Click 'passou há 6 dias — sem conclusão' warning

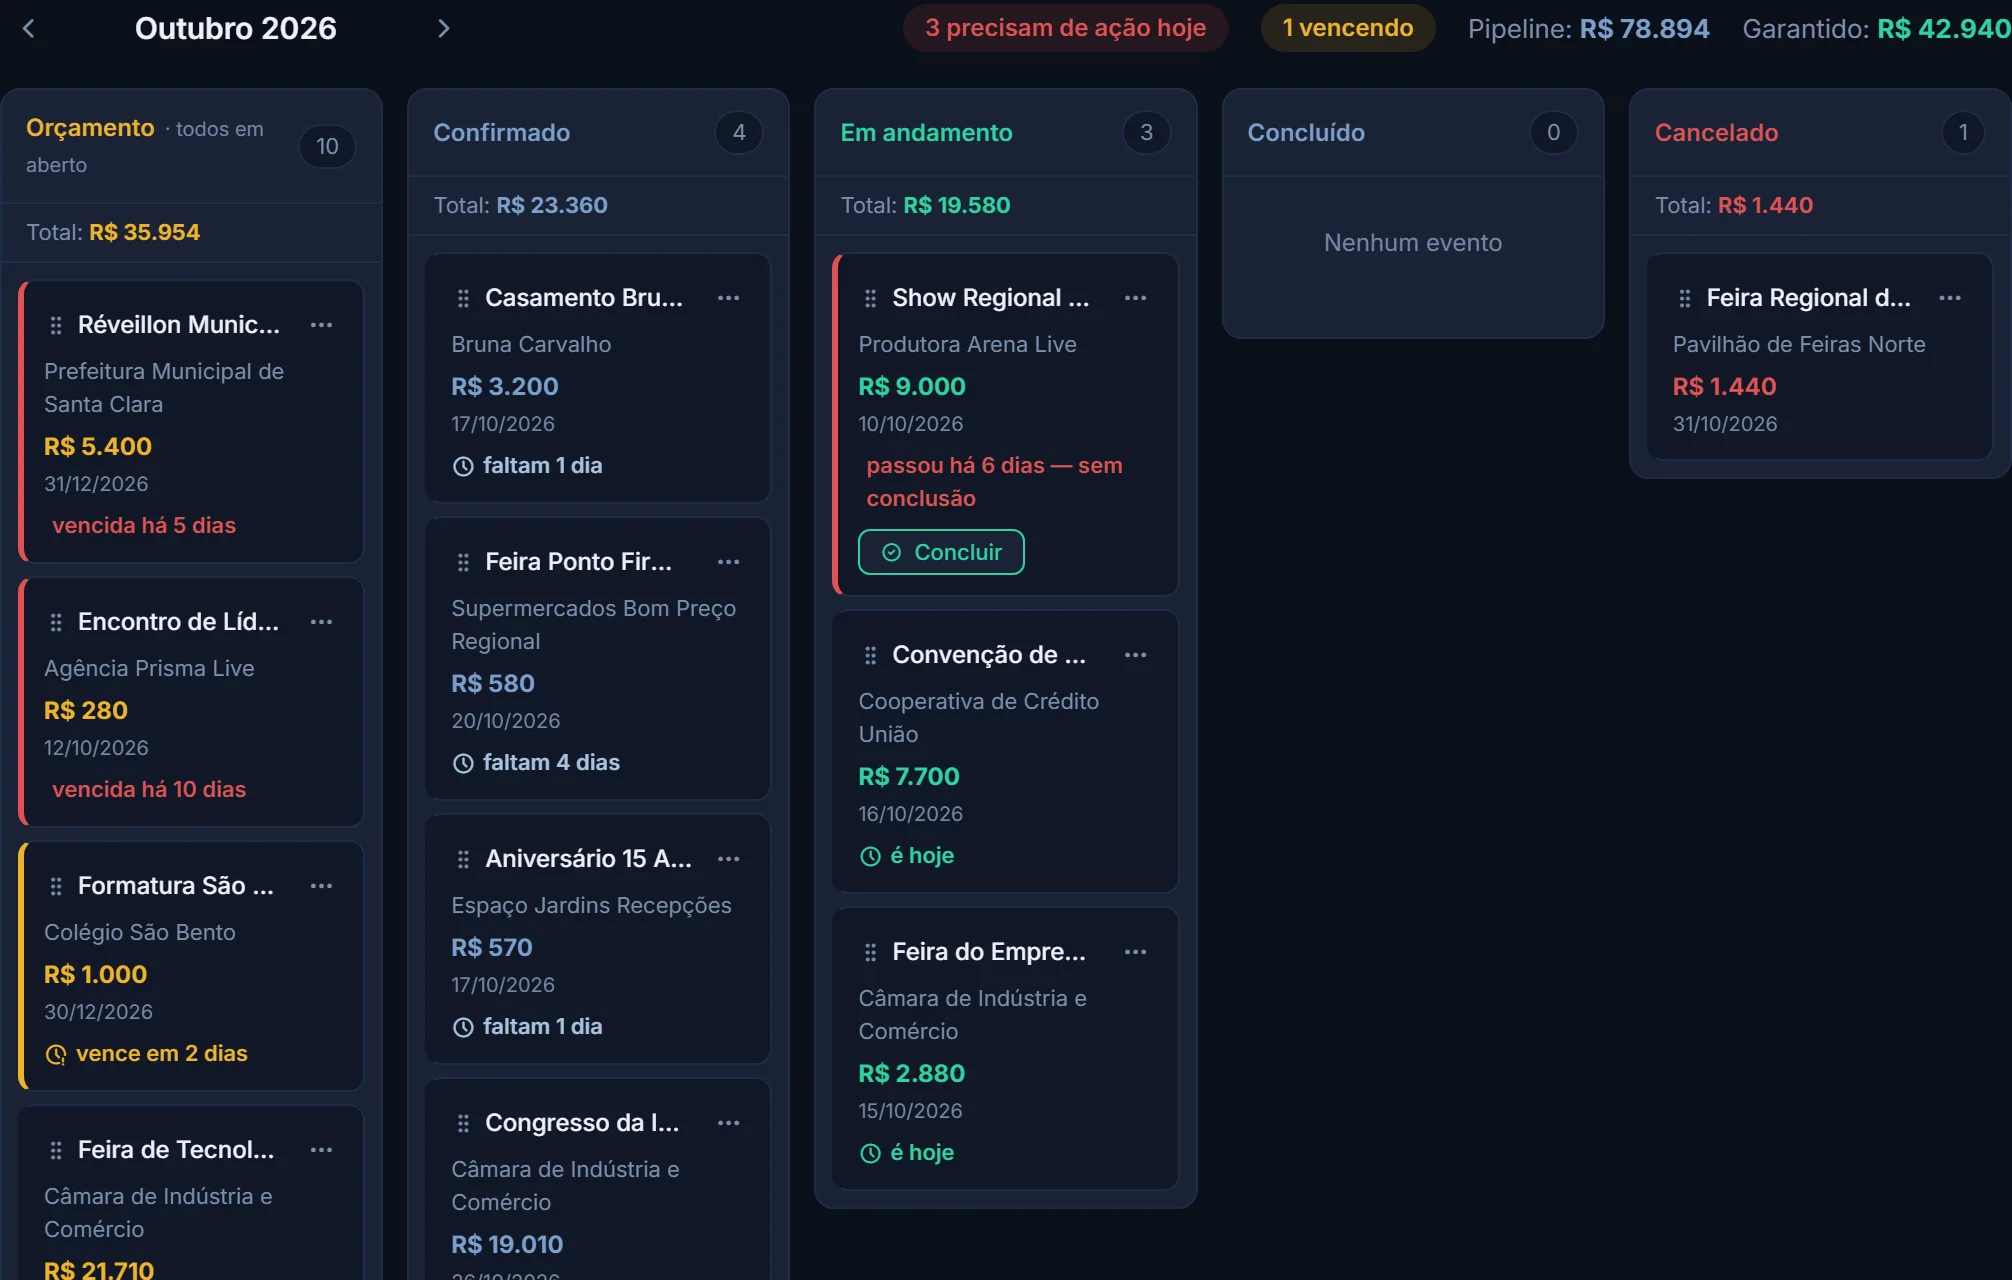pos(994,482)
